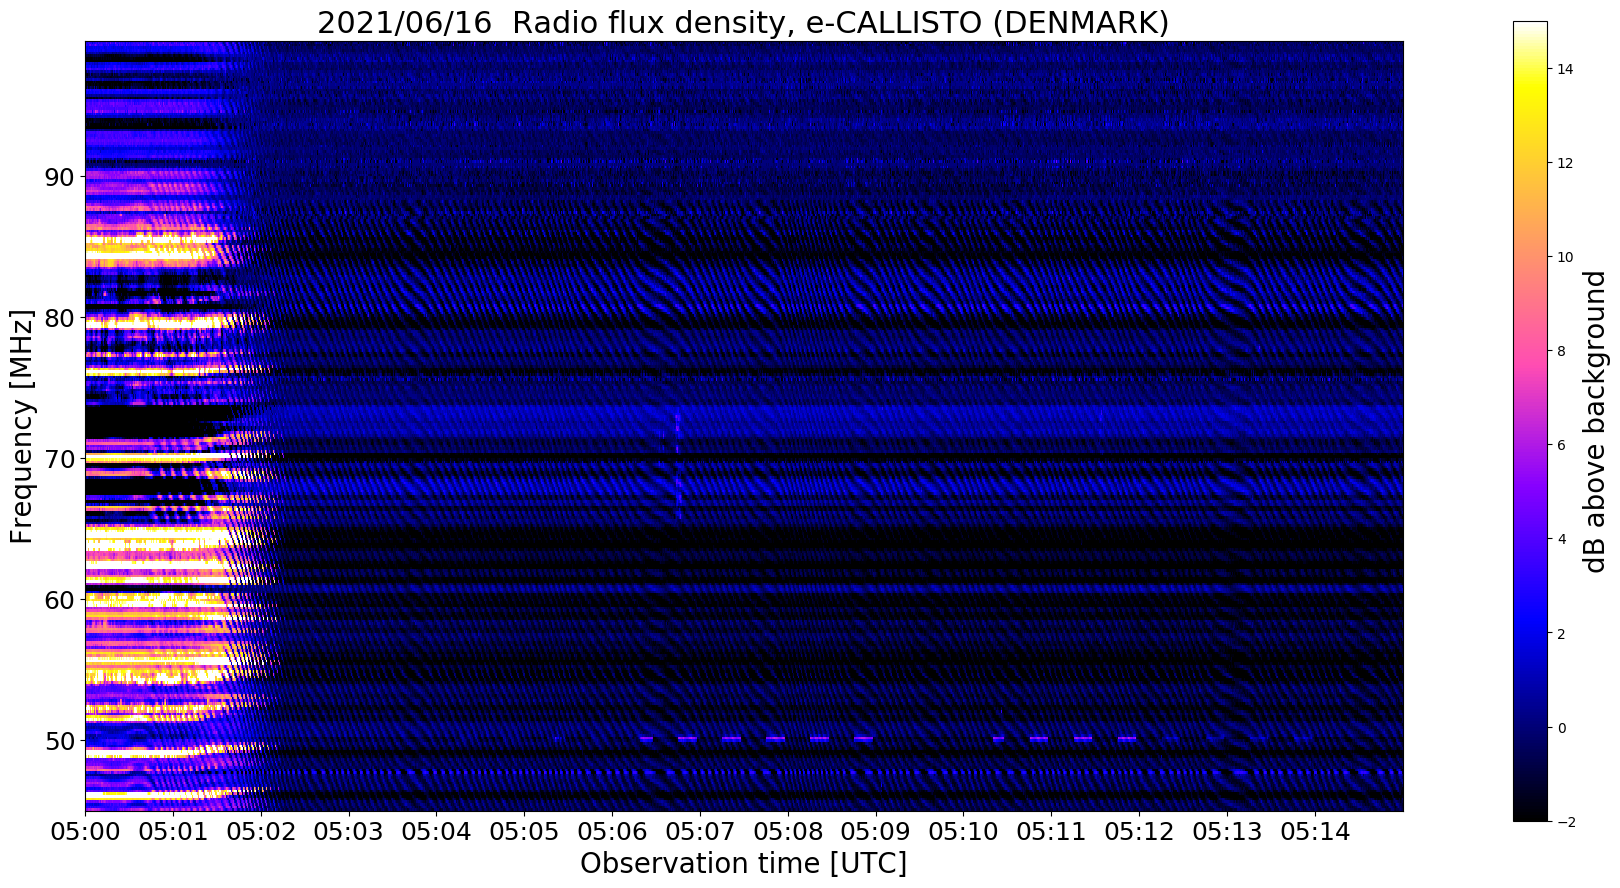Click the 05:10 time tick label

[x=963, y=831]
